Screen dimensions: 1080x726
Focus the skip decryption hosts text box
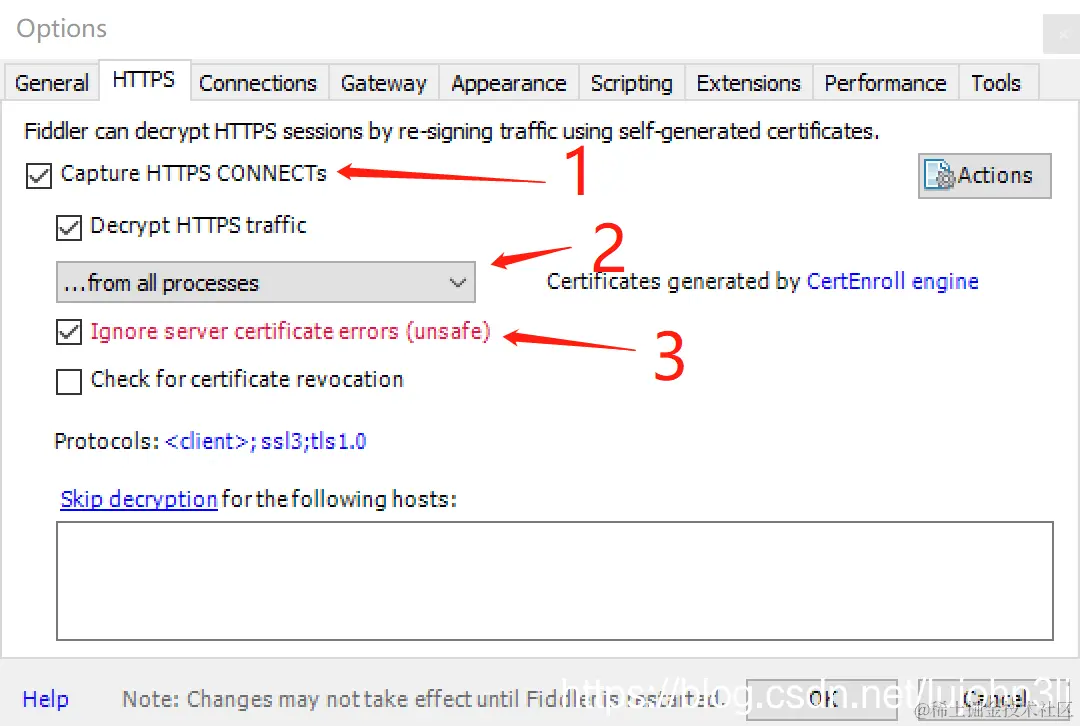tap(554, 581)
